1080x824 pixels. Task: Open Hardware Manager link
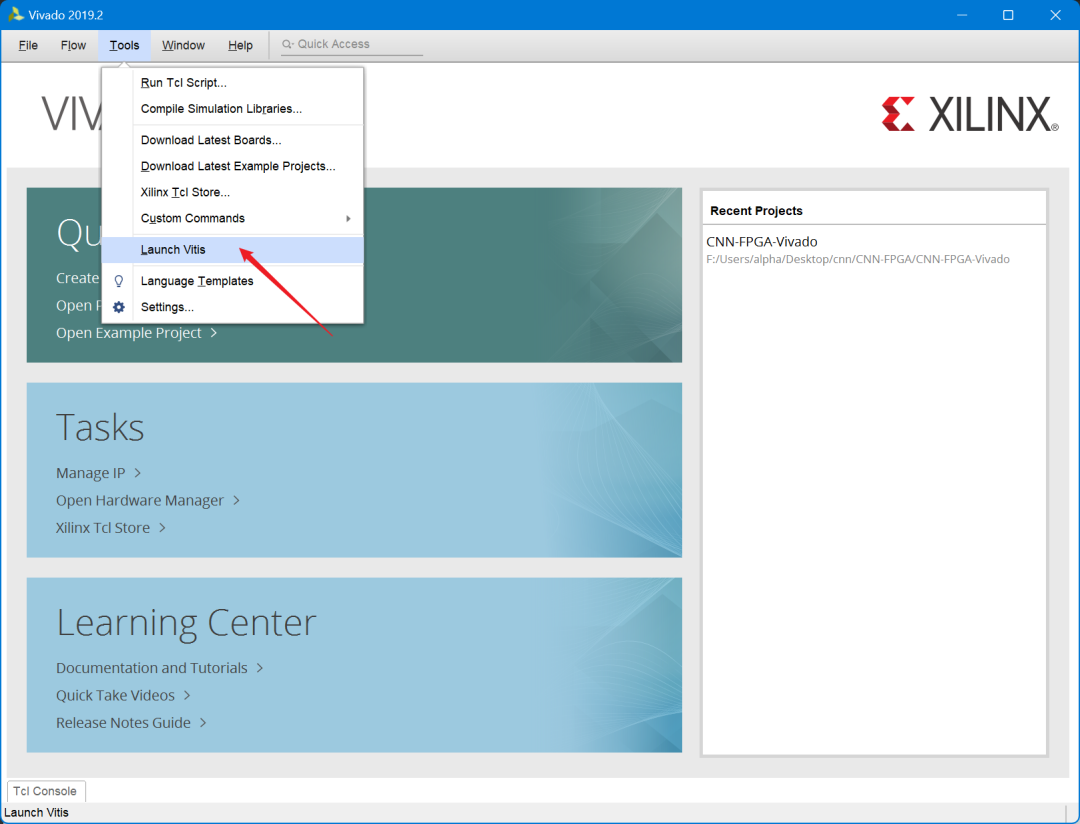[x=140, y=500]
